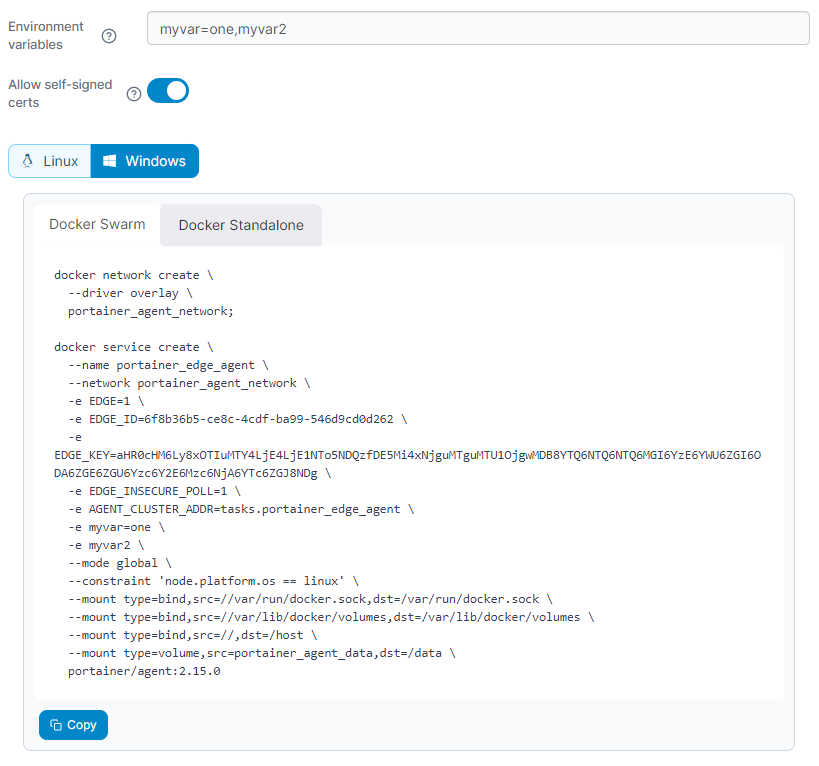Click the 'portainer/agent:2.15.0' image line
Viewport: 819px width, 766px height.
pos(144,671)
